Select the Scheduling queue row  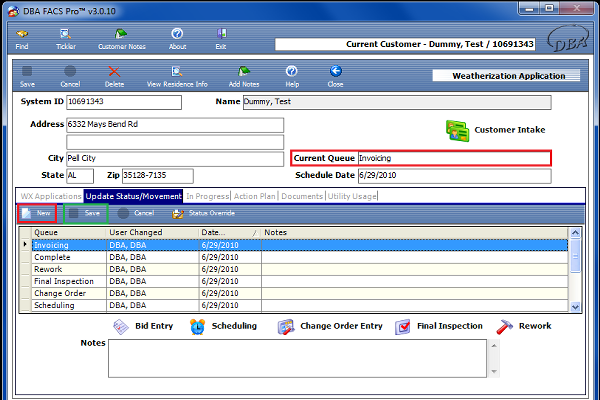click(300, 305)
